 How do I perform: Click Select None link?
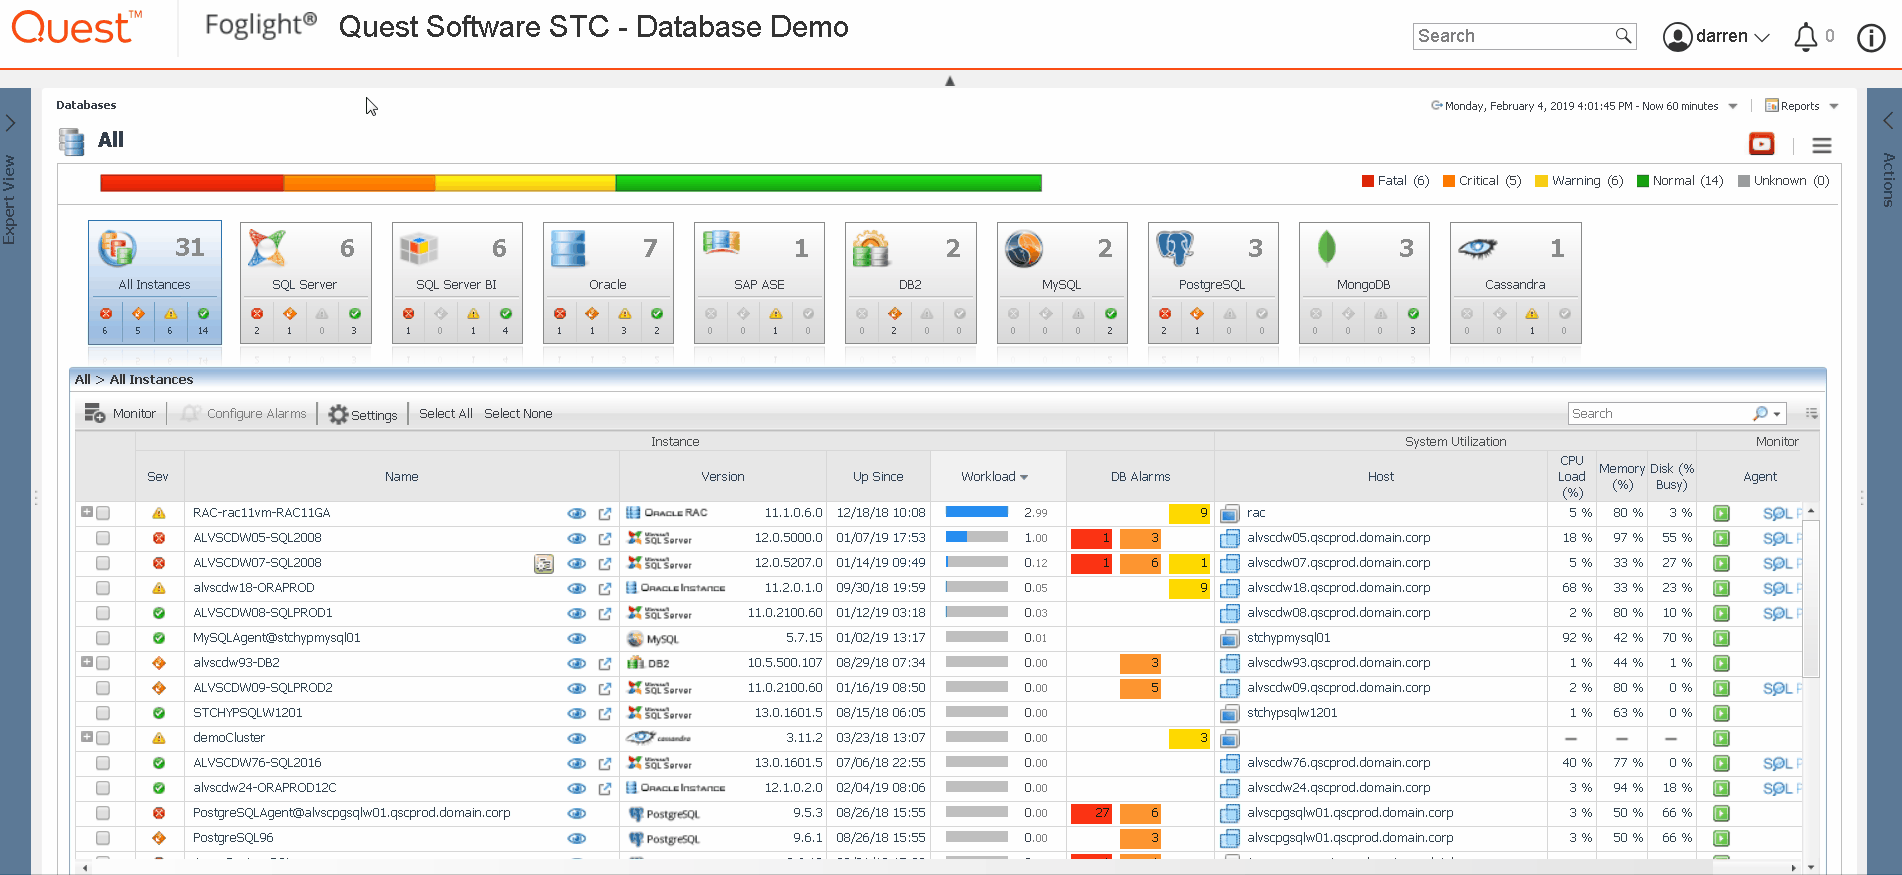pos(518,413)
